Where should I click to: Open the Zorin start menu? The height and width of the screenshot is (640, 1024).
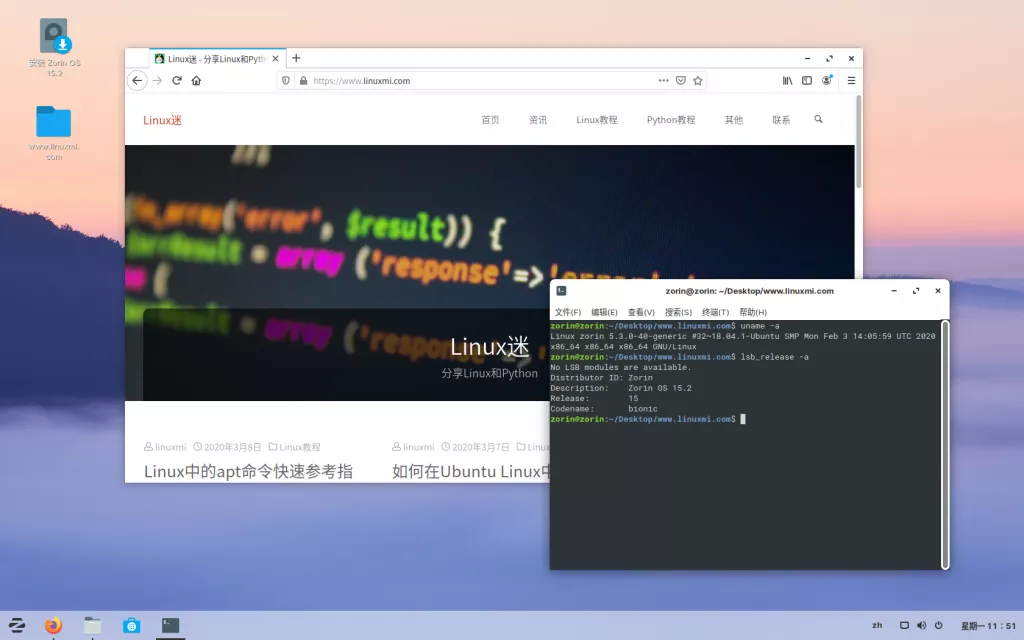point(17,625)
